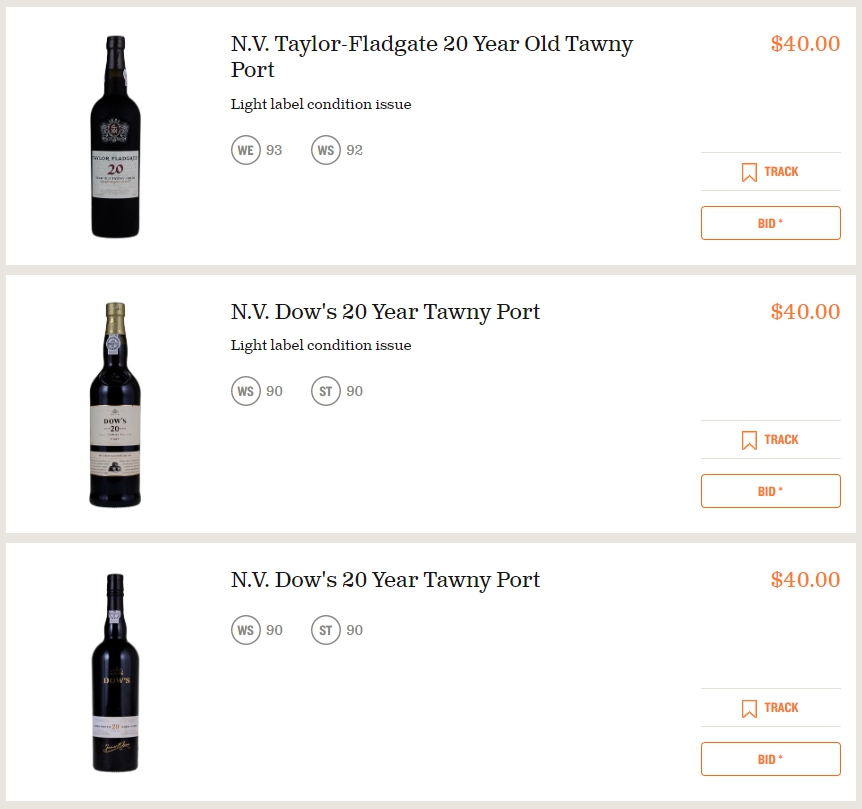Open the second N.V. Dow's 20 Year title

click(x=385, y=312)
